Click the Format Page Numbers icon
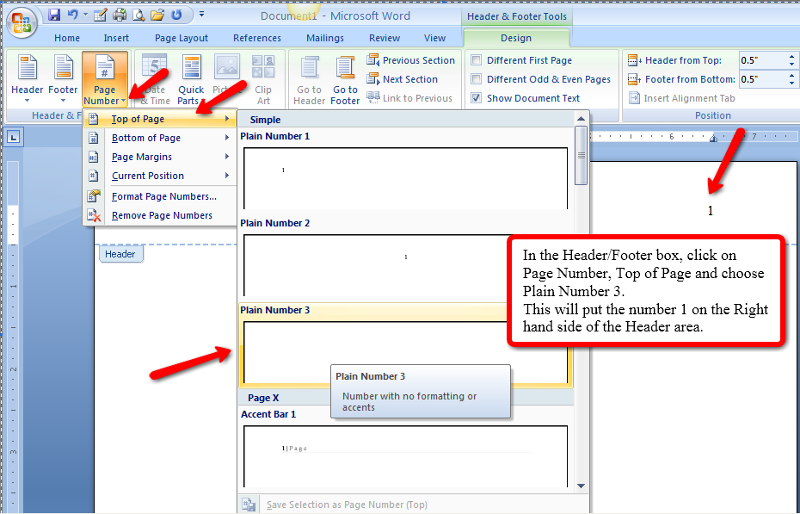Image resolution: width=800 pixels, height=514 pixels. [x=93, y=197]
